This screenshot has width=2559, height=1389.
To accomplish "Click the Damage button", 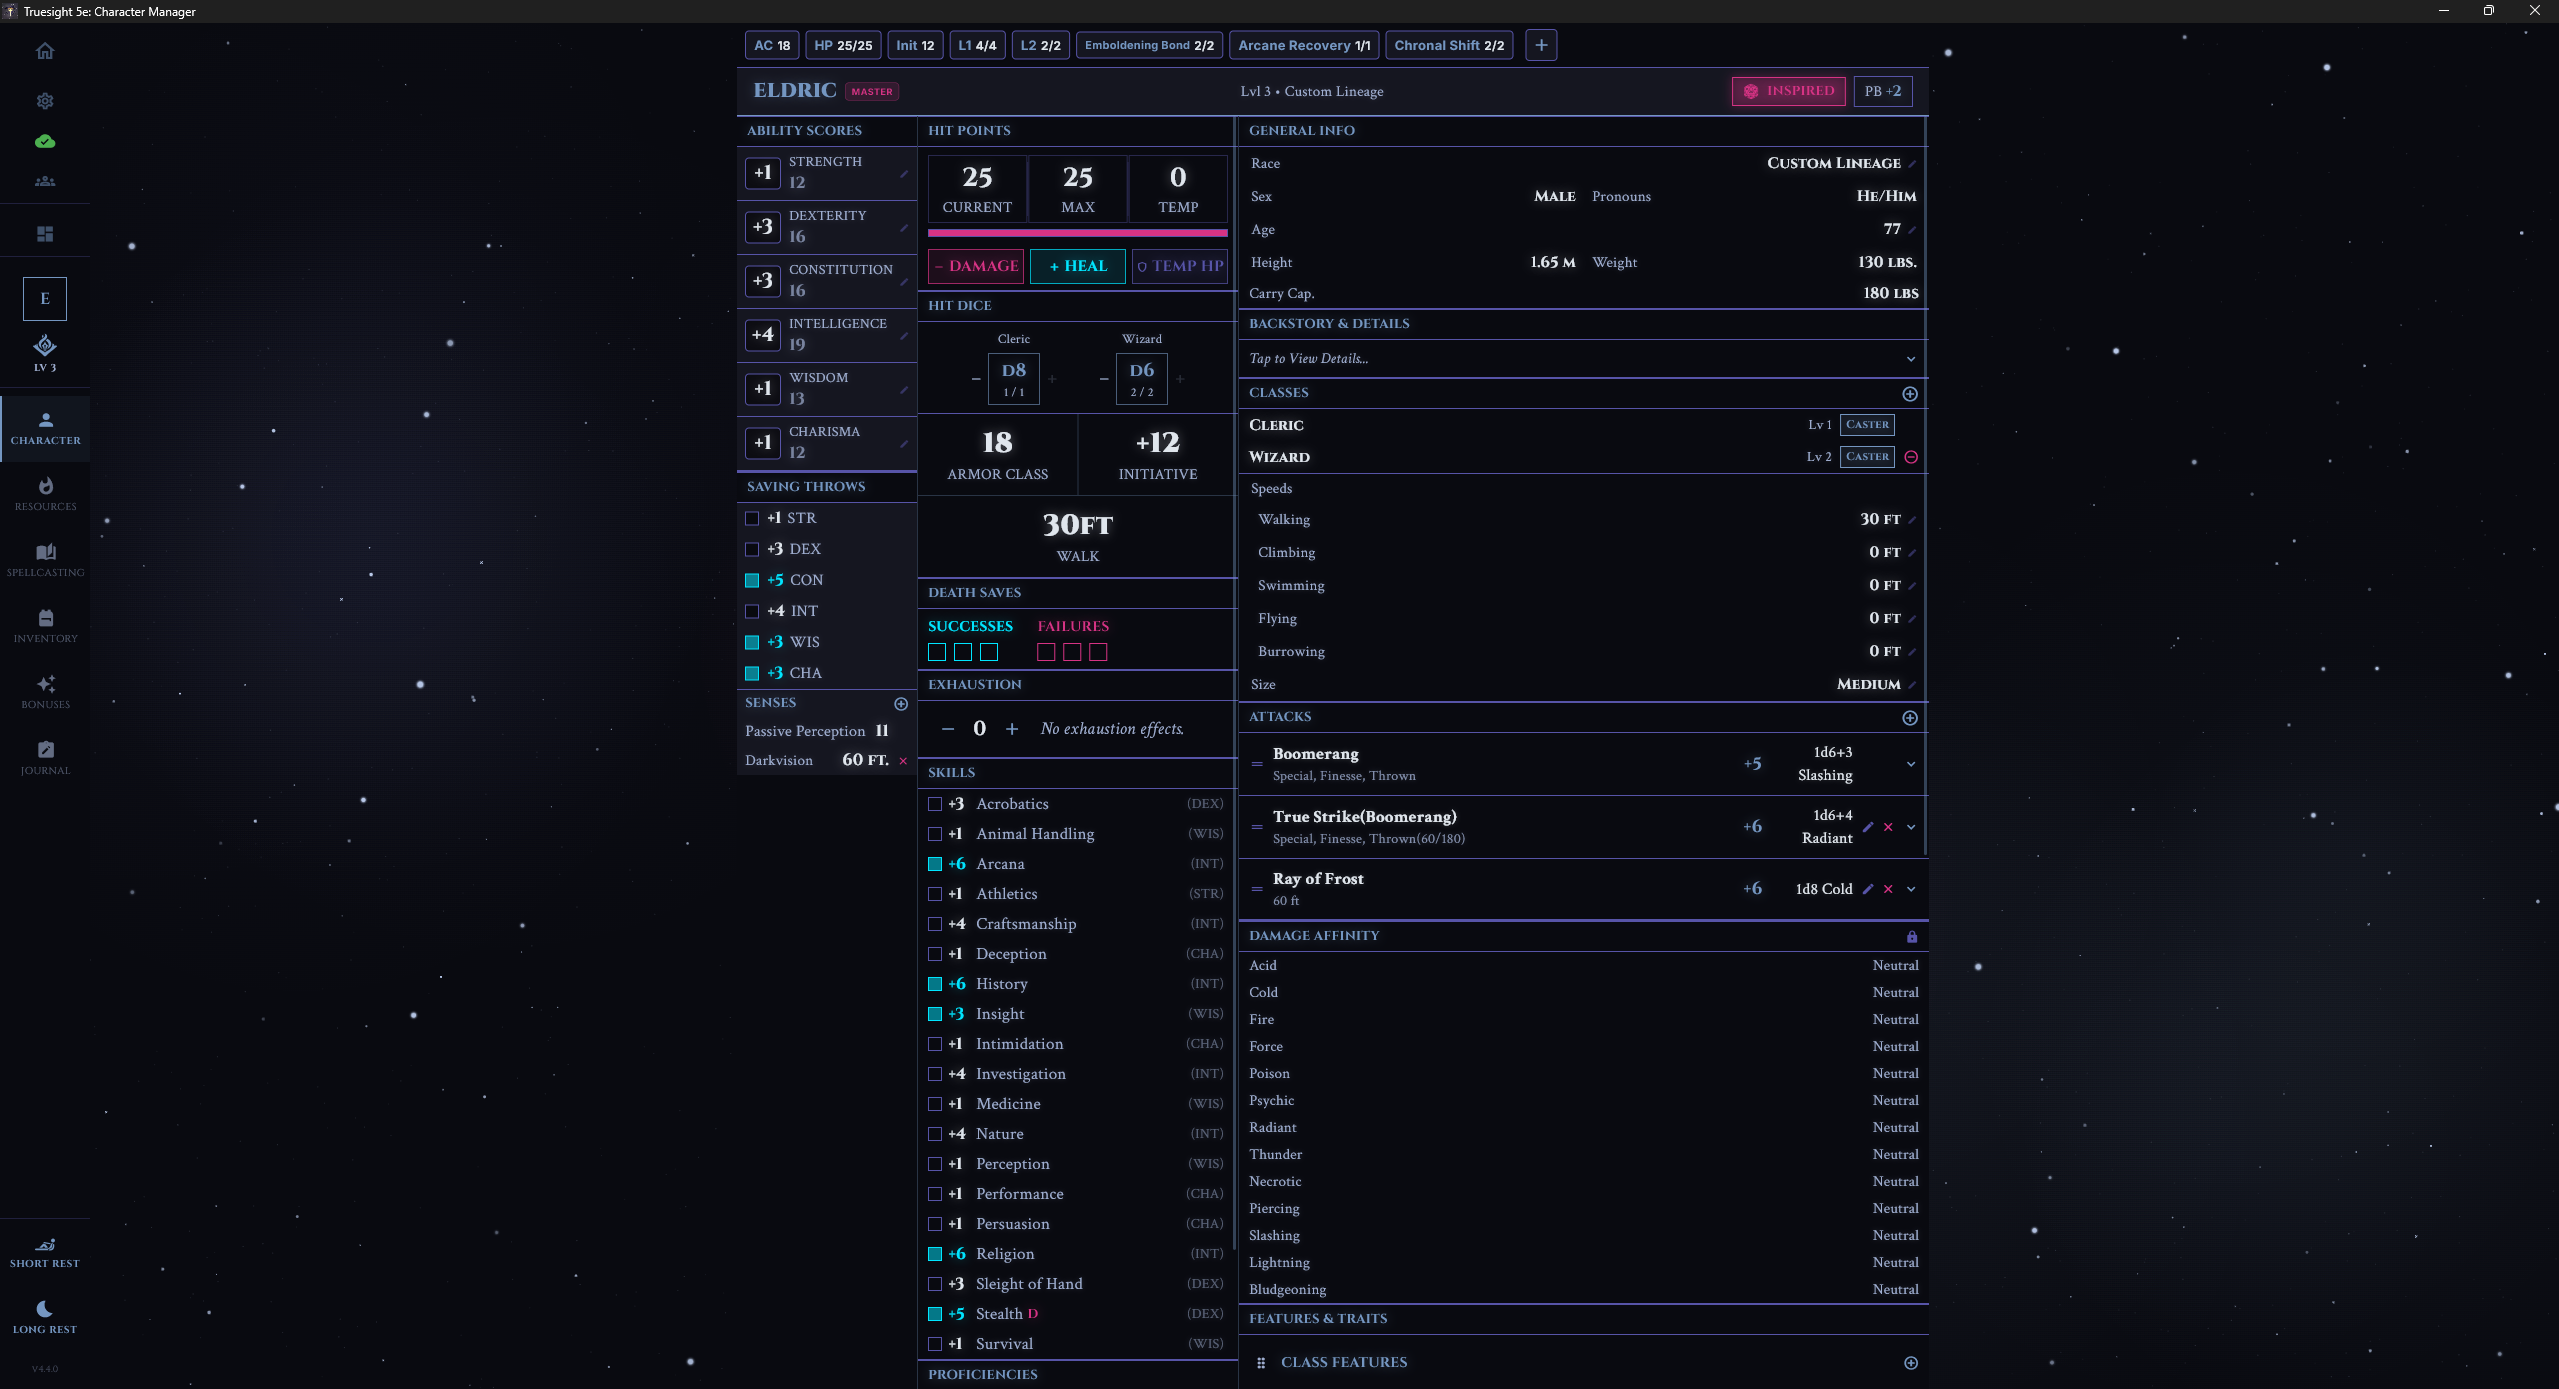I will [x=976, y=266].
